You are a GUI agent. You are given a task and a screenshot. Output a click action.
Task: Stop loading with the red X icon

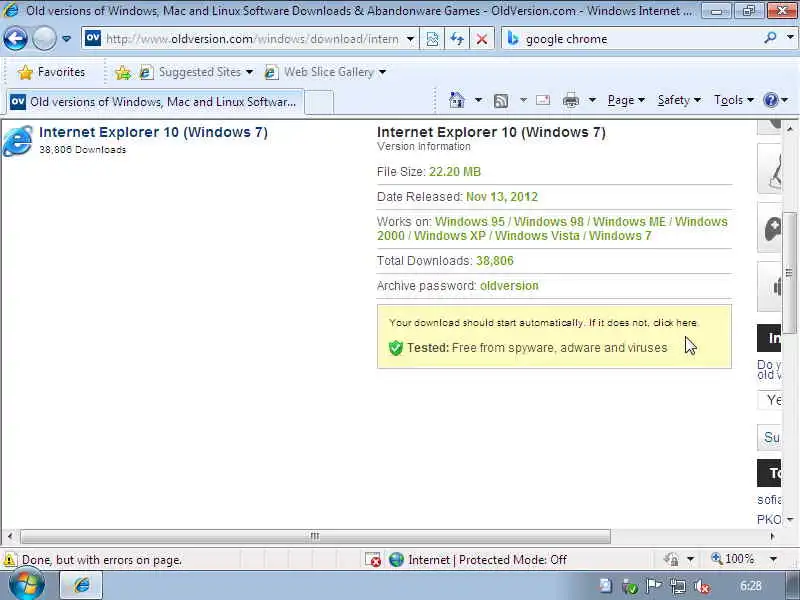point(481,39)
